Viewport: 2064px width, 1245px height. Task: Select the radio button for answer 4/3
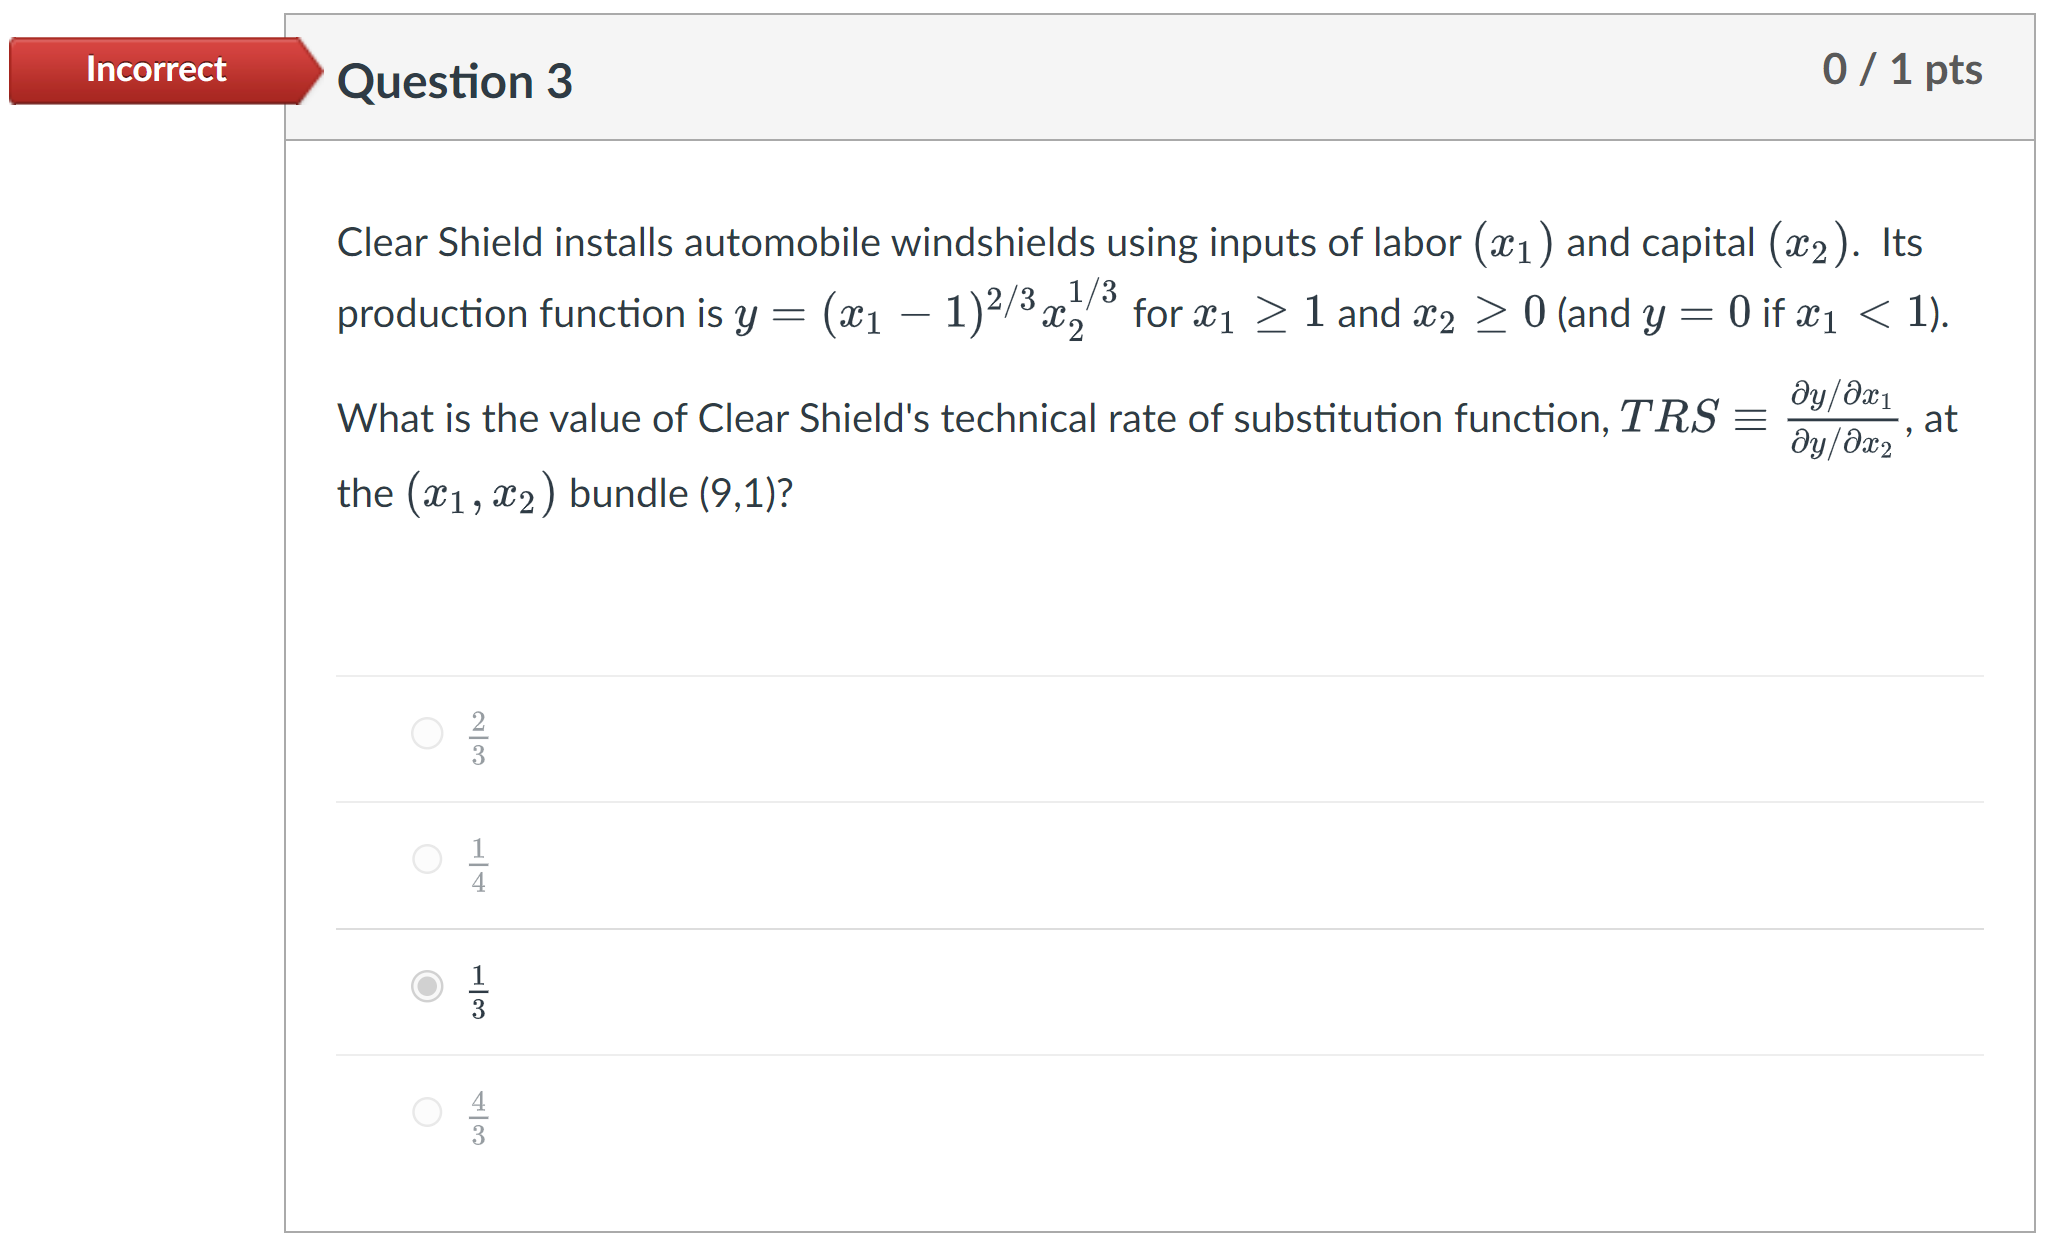[427, 1113]
